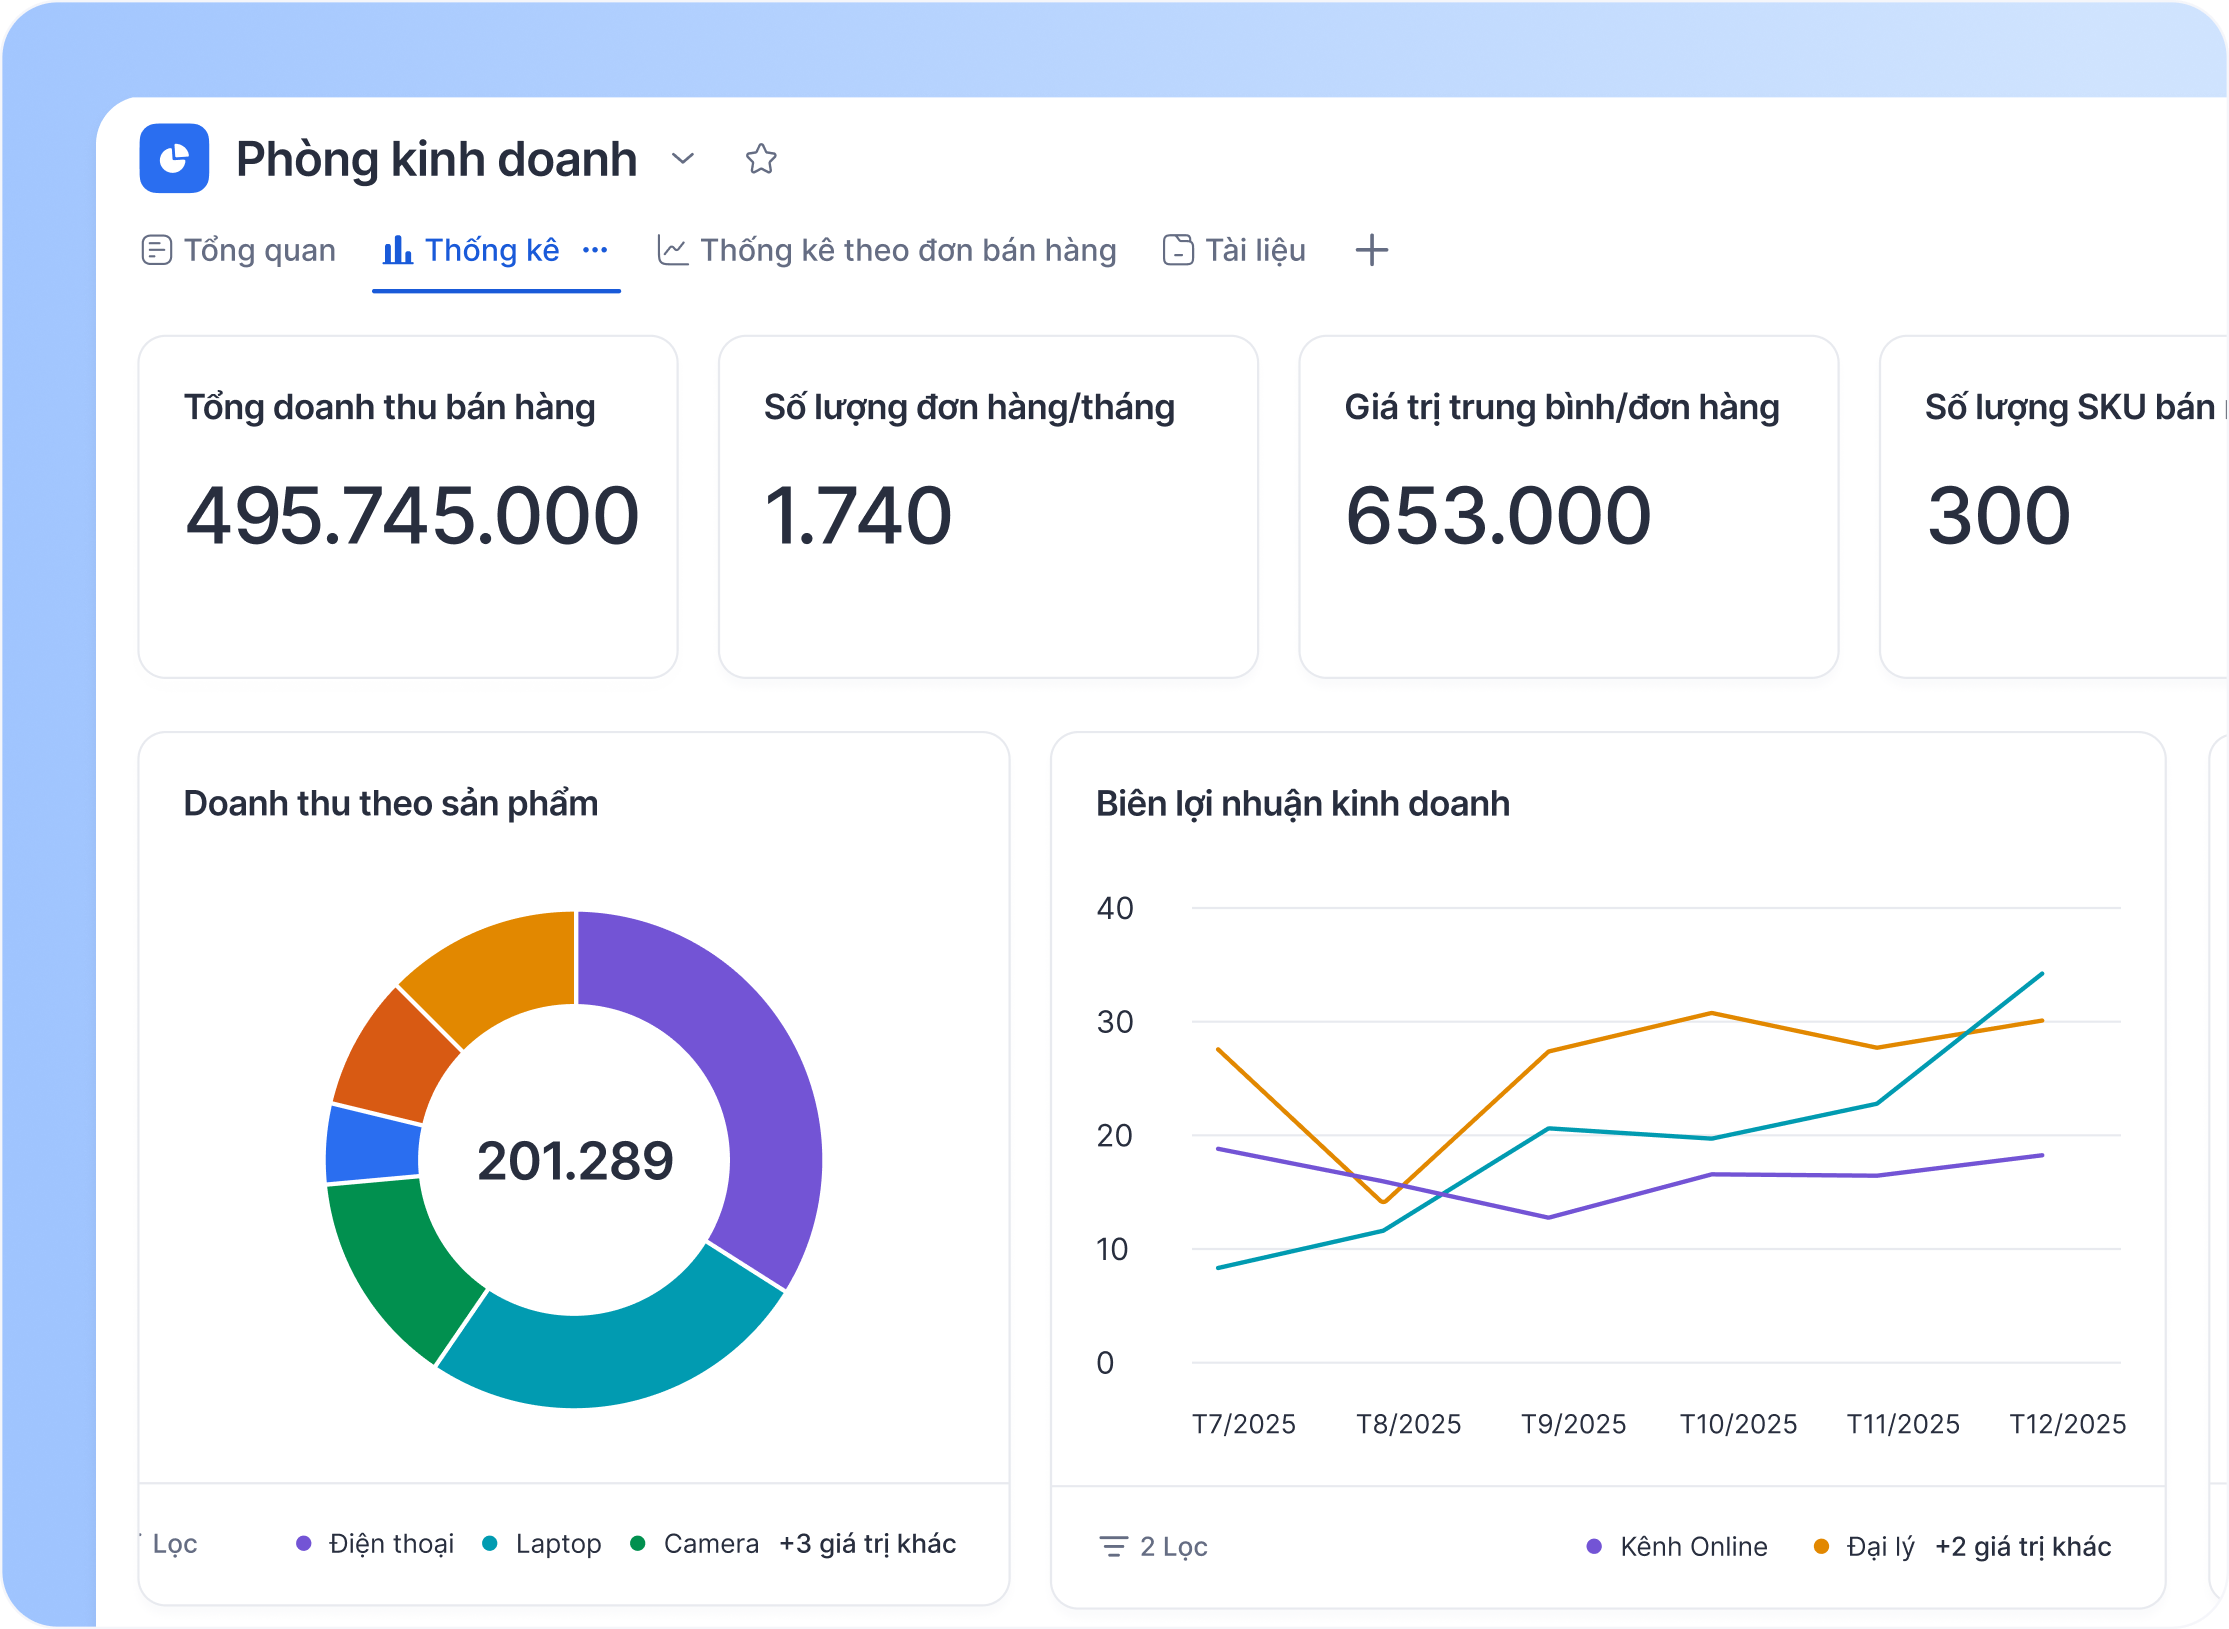This screenshot has width=2229, height=1629.
Task: Expand +3 giá trị khác in product legend
Action: (x=867, y=1543)
